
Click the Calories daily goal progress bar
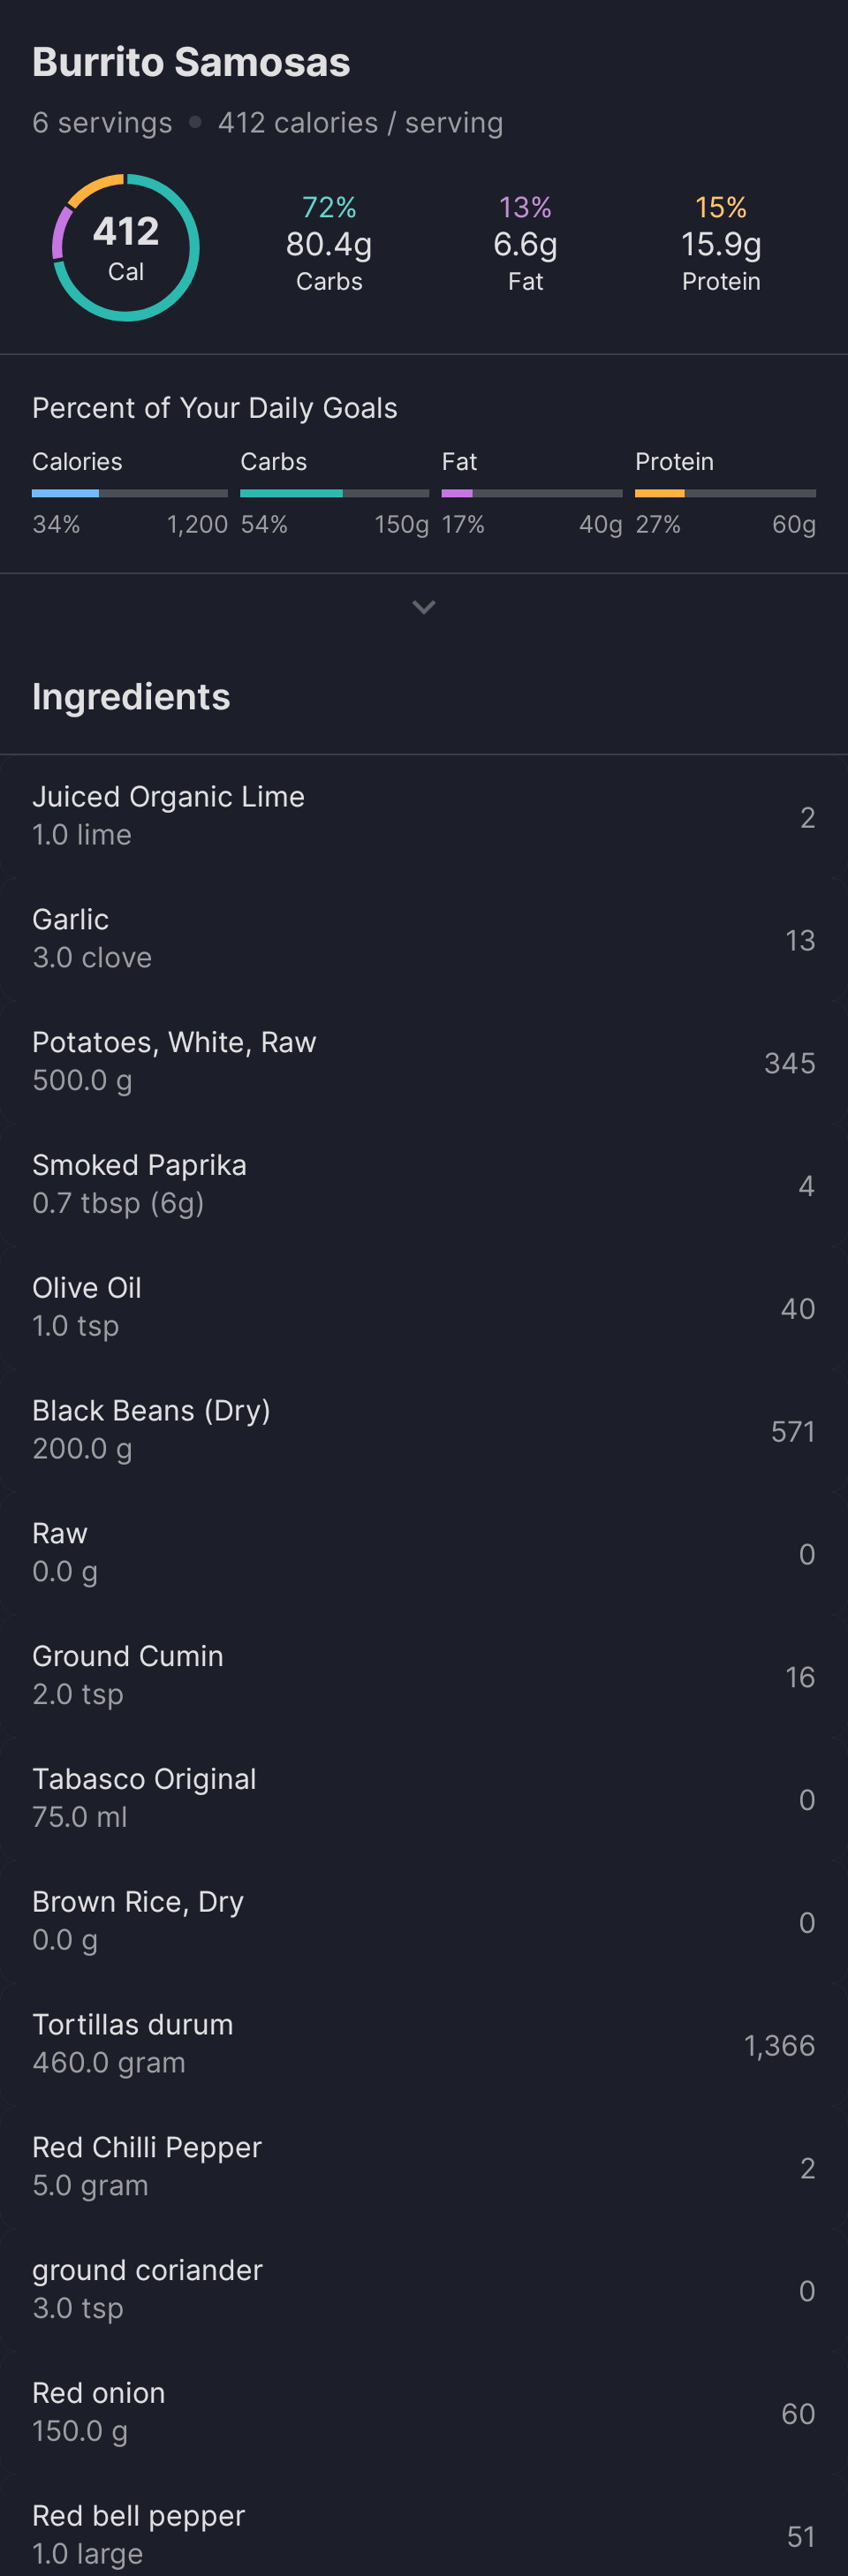130,493
